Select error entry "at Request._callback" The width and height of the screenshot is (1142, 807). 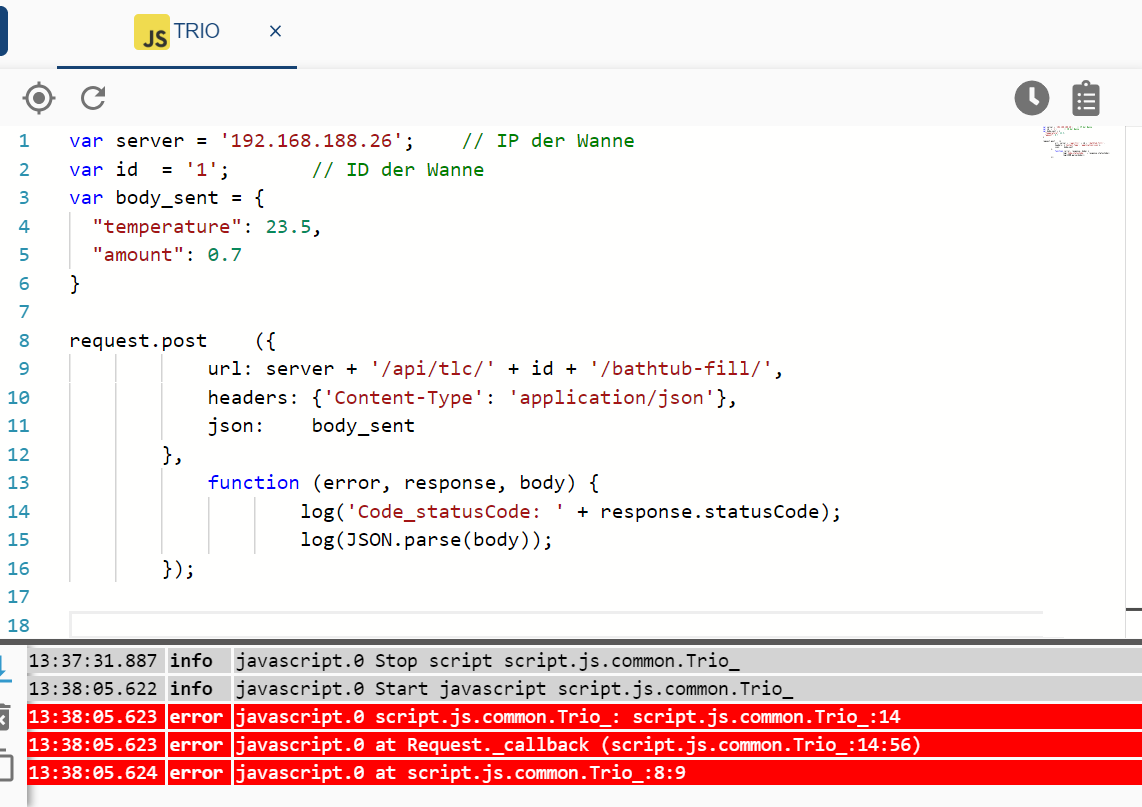[x=584, y=744]
